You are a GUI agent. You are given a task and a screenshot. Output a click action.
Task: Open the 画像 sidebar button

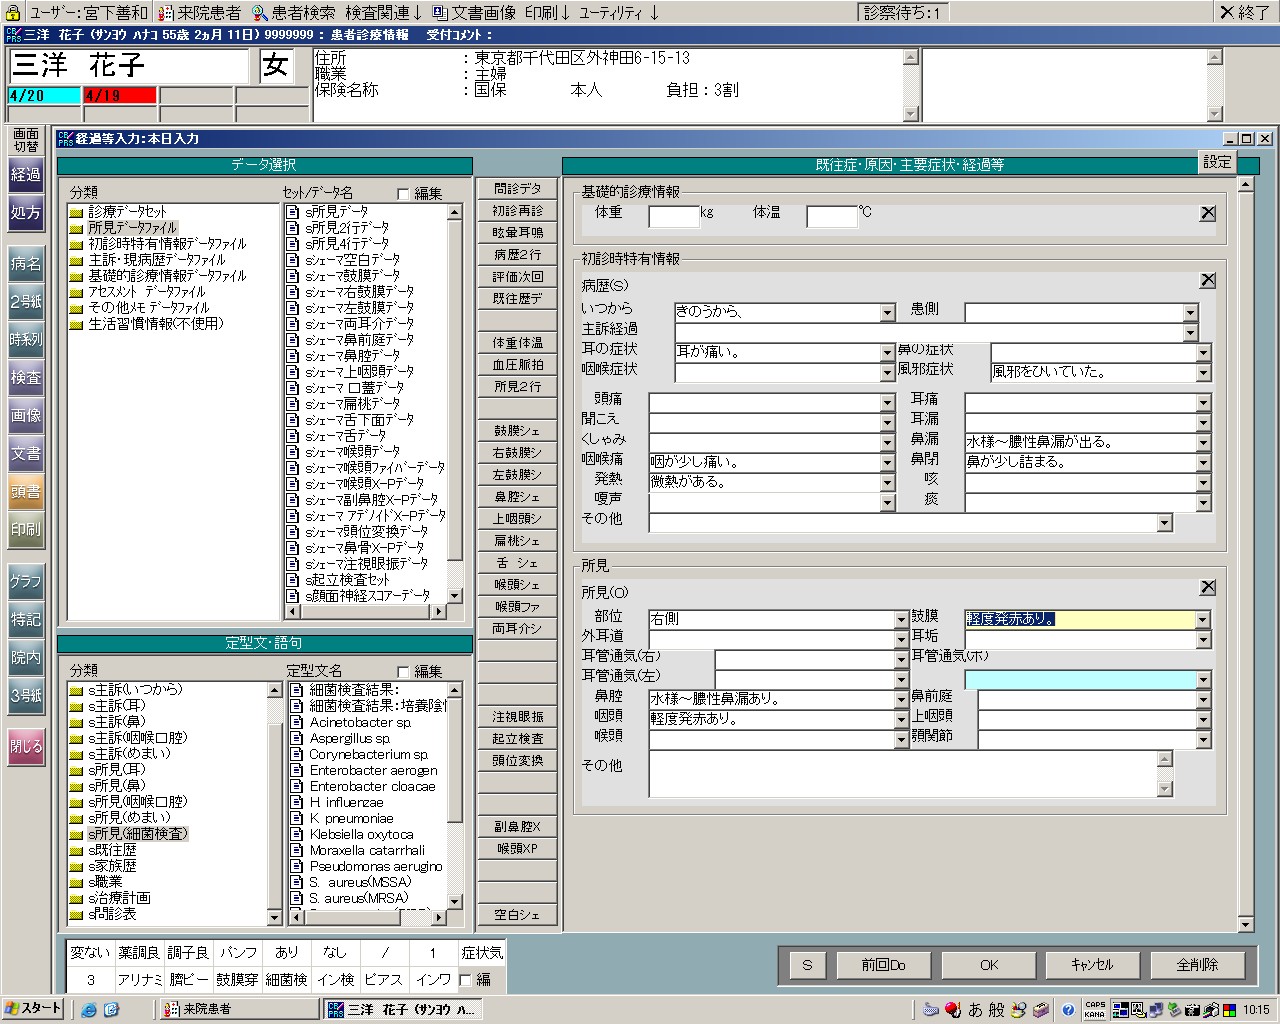(x=26, y=416)
